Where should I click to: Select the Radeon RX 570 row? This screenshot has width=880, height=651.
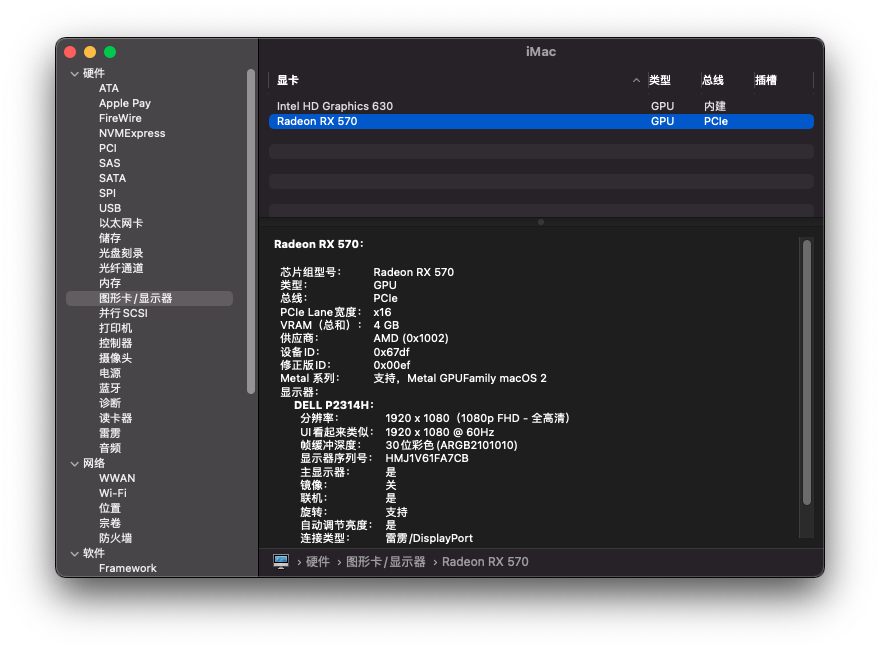541,121
